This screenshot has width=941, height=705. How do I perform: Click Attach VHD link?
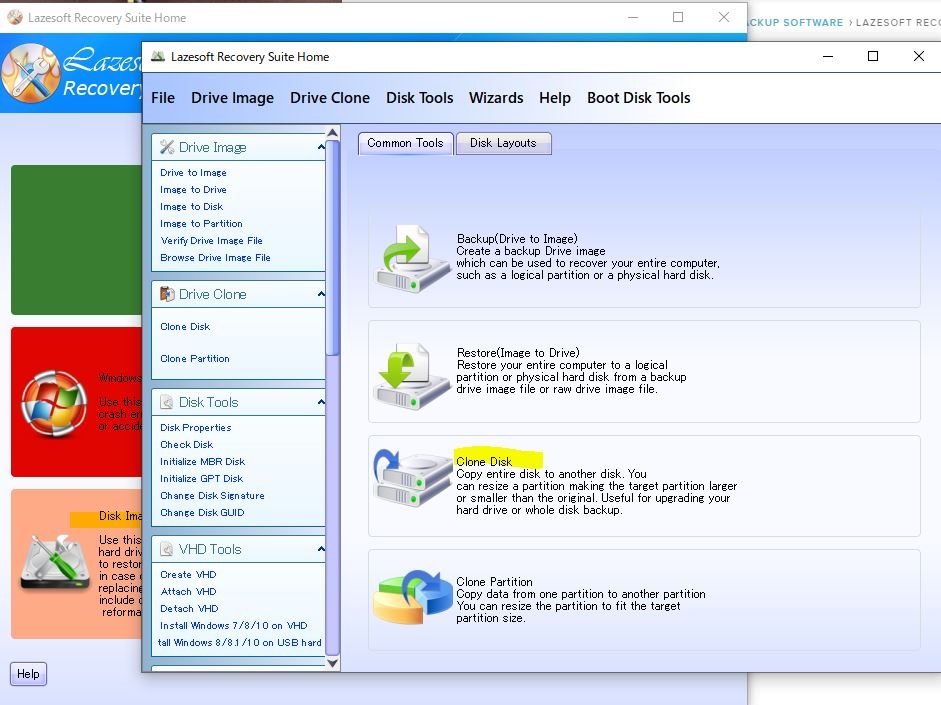[x=188, y=592]
